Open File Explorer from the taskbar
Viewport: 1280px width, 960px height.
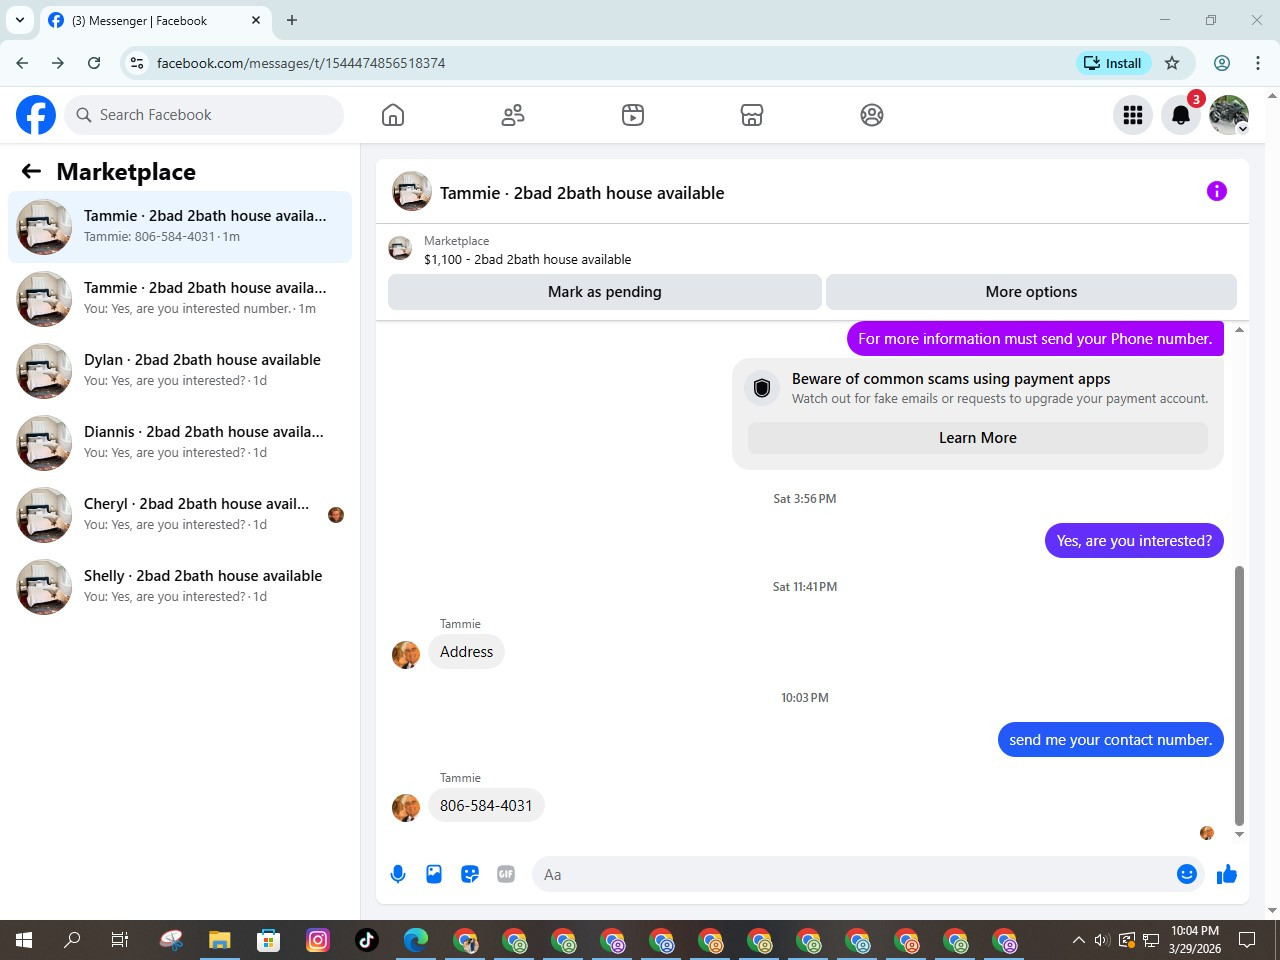(x=219, y=940)
